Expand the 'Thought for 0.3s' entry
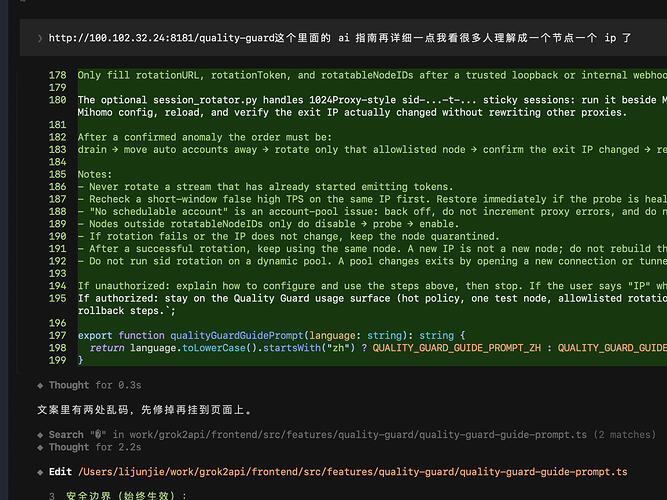Viewport: 667px width, 500px height. click(x=94, y=385)
